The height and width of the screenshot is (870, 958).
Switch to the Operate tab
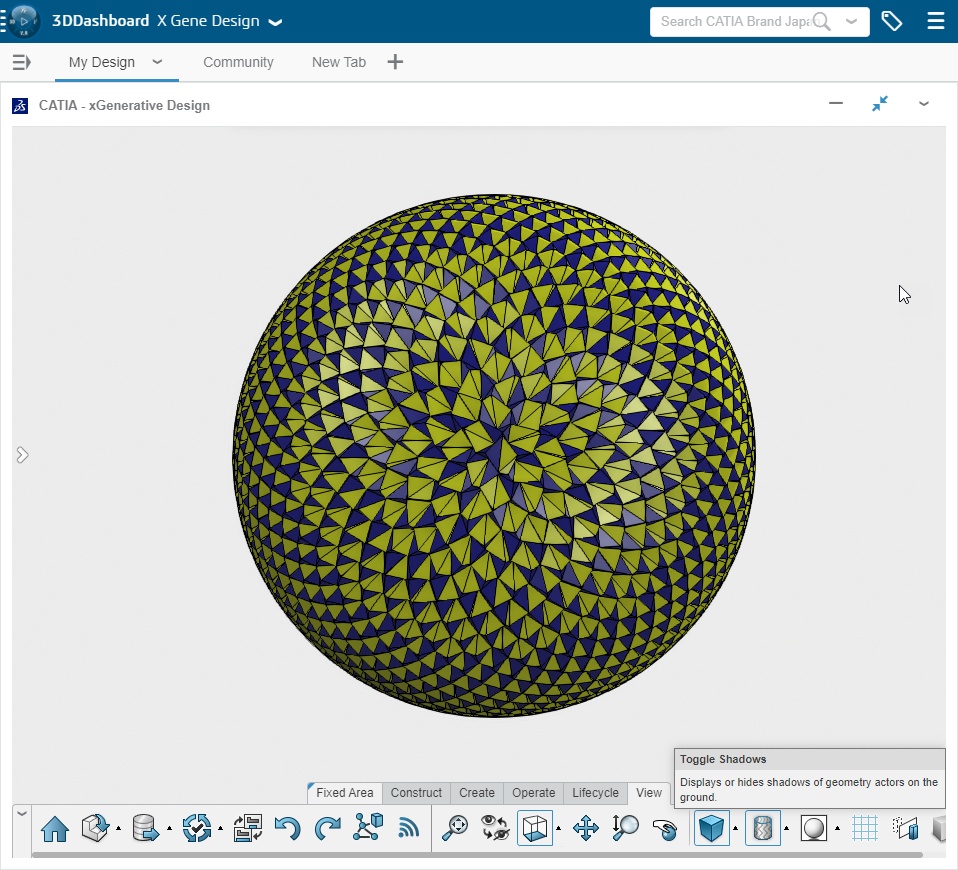tap(533, 792)
